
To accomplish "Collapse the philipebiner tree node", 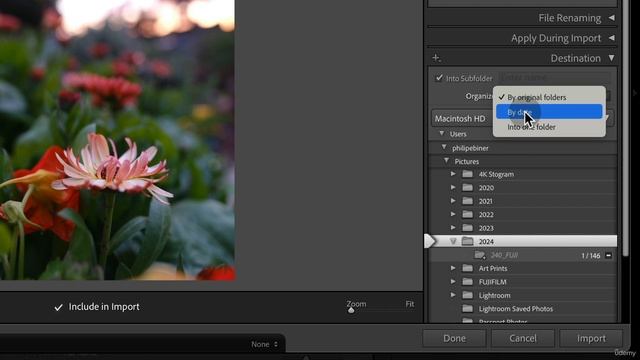I will tap(444, 147).
